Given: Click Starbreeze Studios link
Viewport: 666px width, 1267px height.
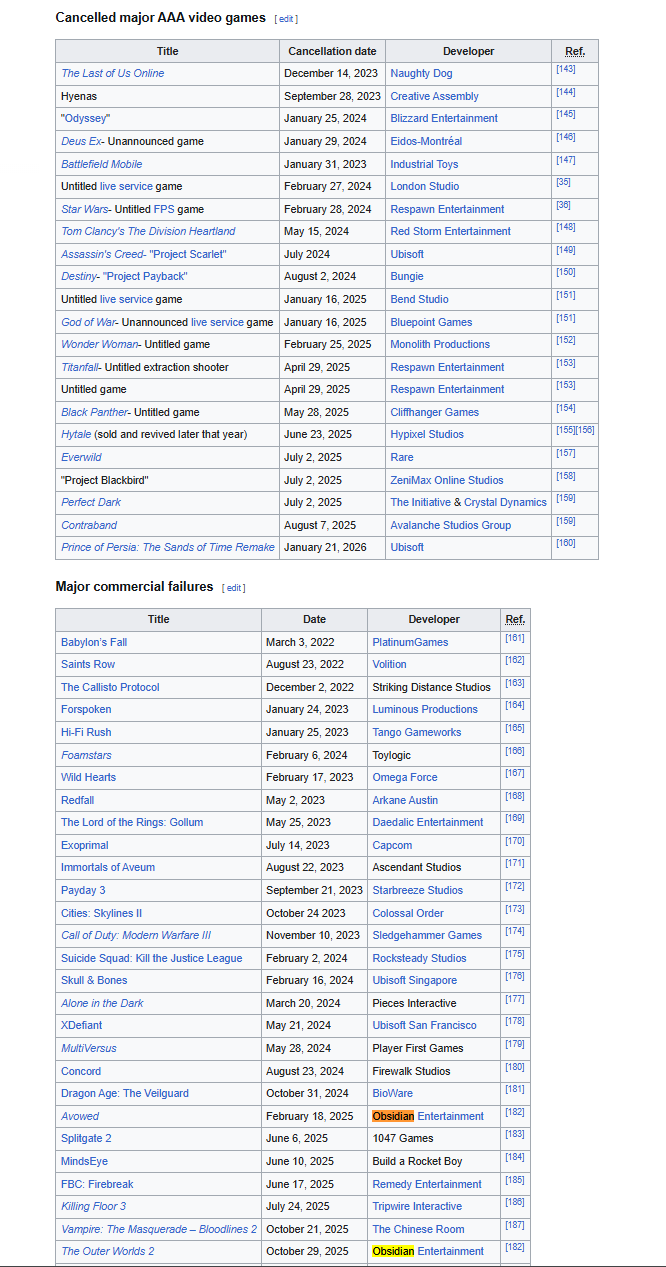Looking at the screenshot, I should tap(417, 890).
